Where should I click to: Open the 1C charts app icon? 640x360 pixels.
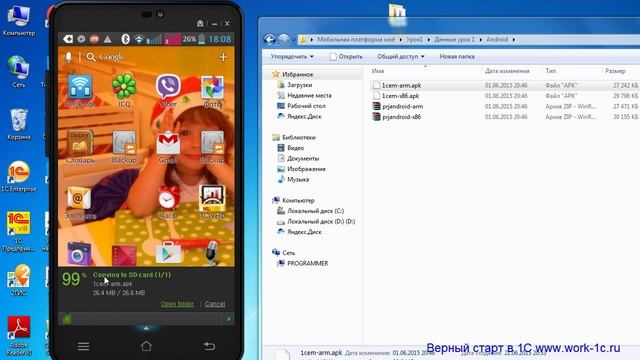point(212,199)
